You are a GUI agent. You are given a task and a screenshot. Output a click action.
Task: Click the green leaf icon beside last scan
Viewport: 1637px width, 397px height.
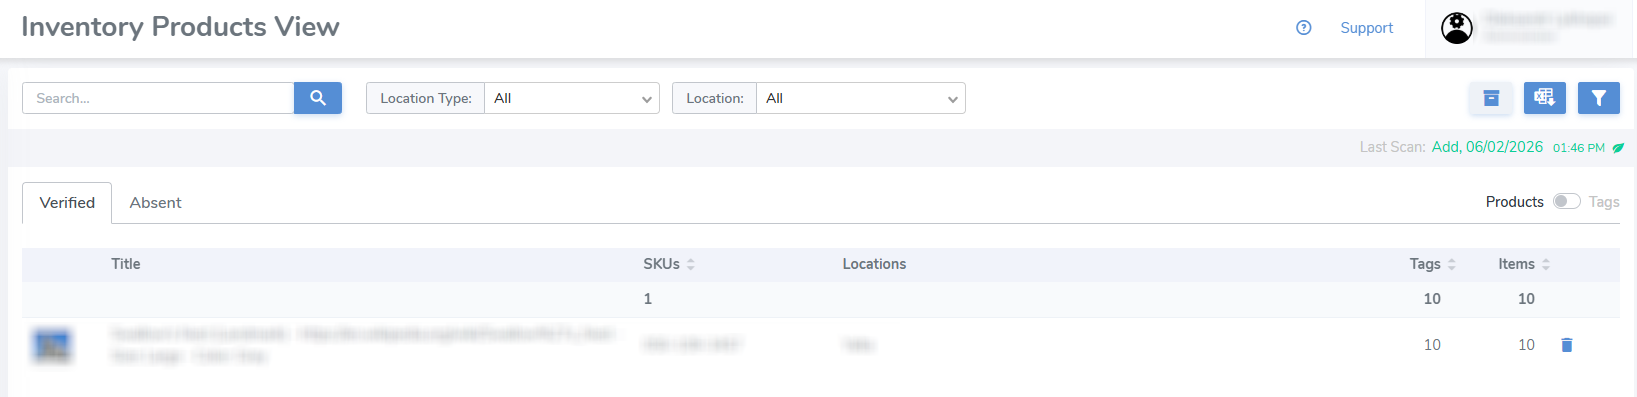pyautogui.click(x=1618, y=148)
